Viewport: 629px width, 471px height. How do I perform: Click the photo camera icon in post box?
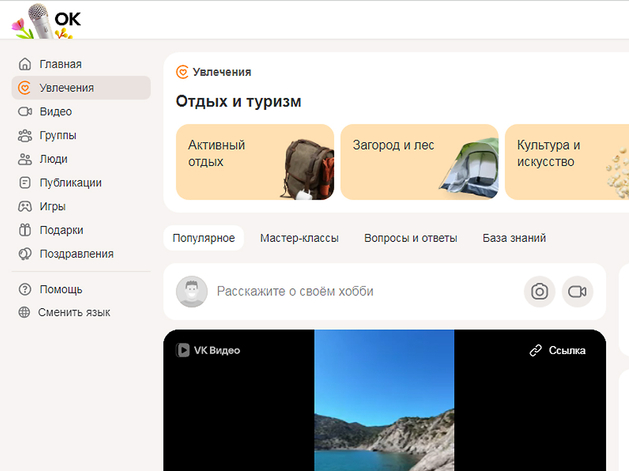(x=539, y=291)
